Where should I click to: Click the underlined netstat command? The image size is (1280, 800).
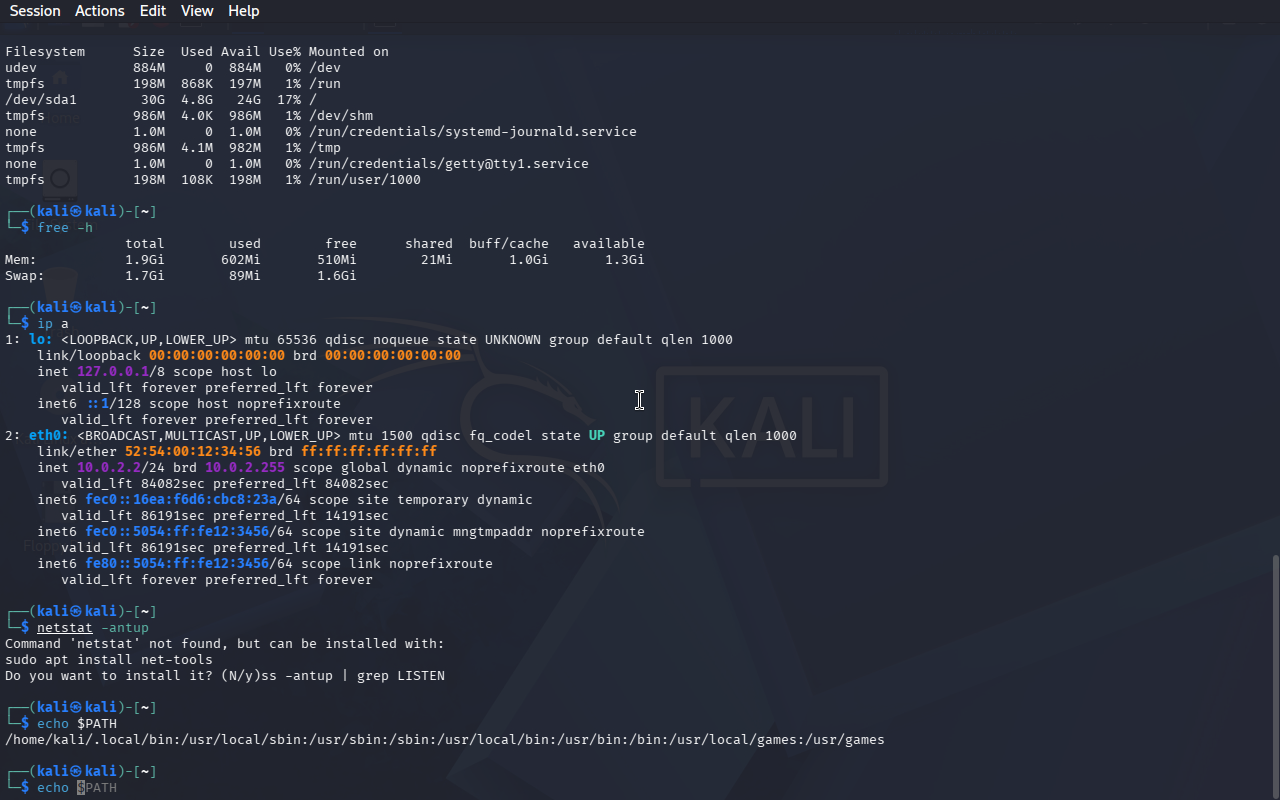(x=64, y=628)
